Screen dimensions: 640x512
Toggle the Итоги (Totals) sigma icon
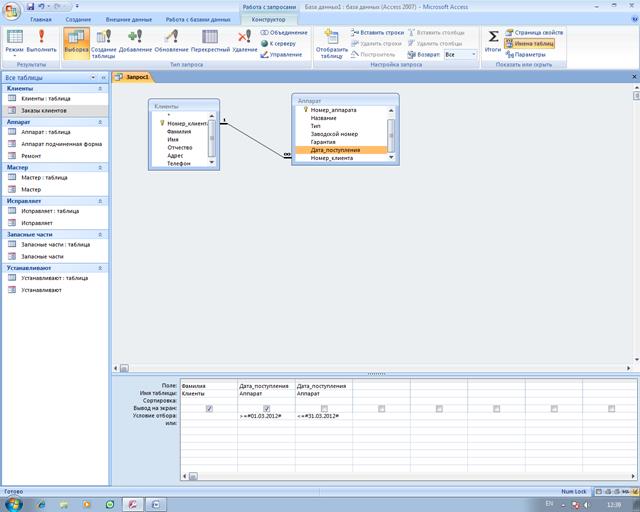493,40
